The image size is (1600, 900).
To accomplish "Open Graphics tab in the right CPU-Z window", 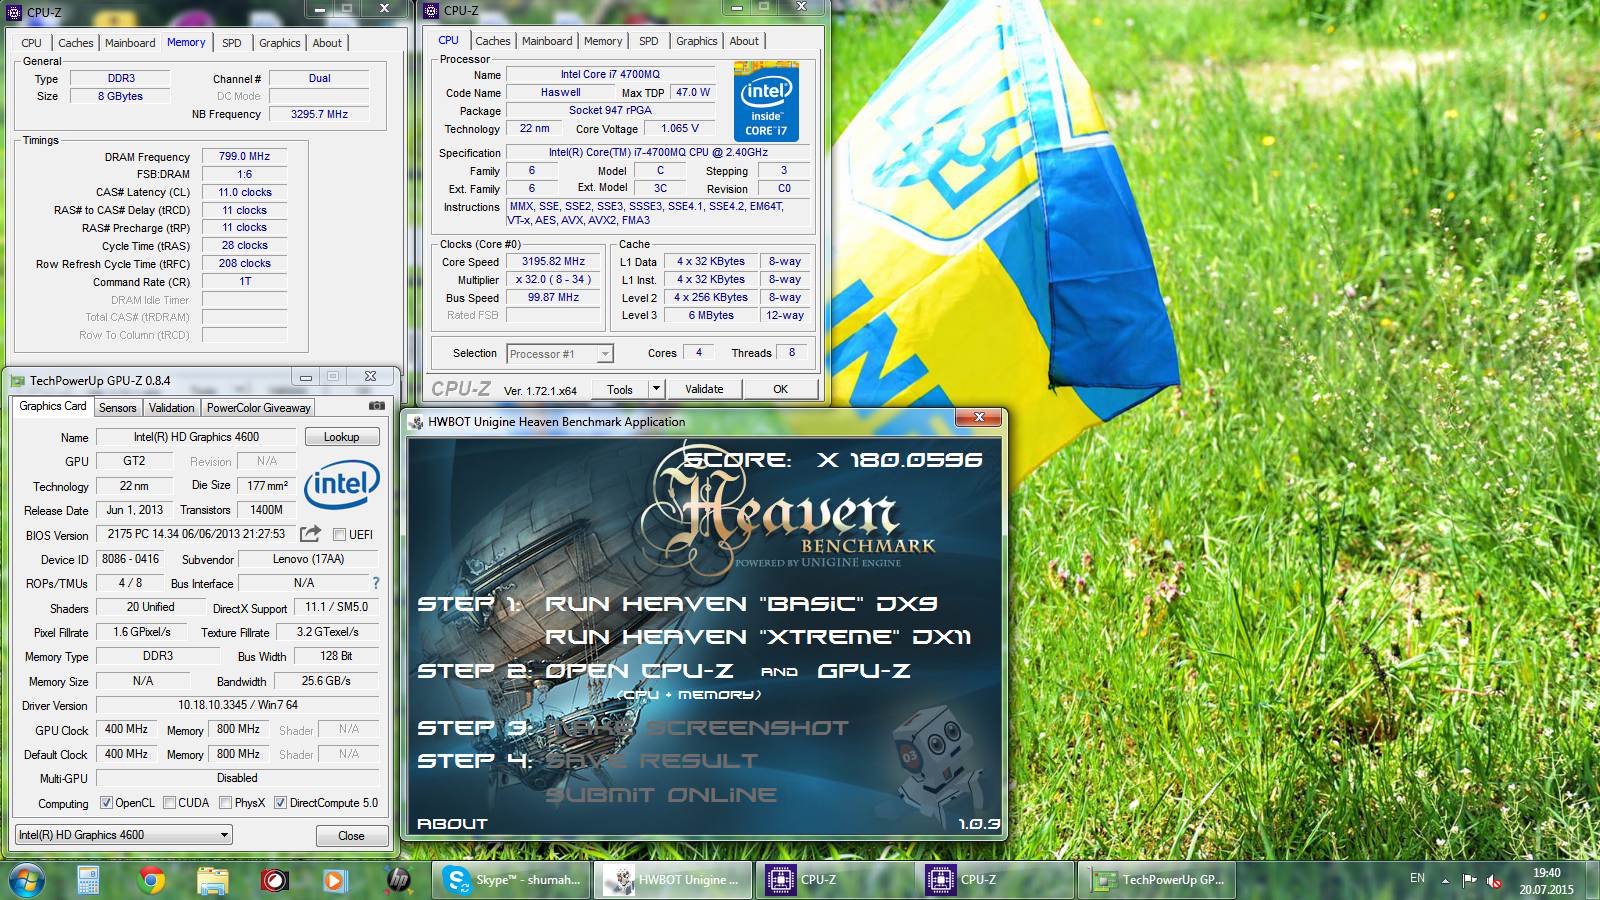I will [x=696, y=41].
